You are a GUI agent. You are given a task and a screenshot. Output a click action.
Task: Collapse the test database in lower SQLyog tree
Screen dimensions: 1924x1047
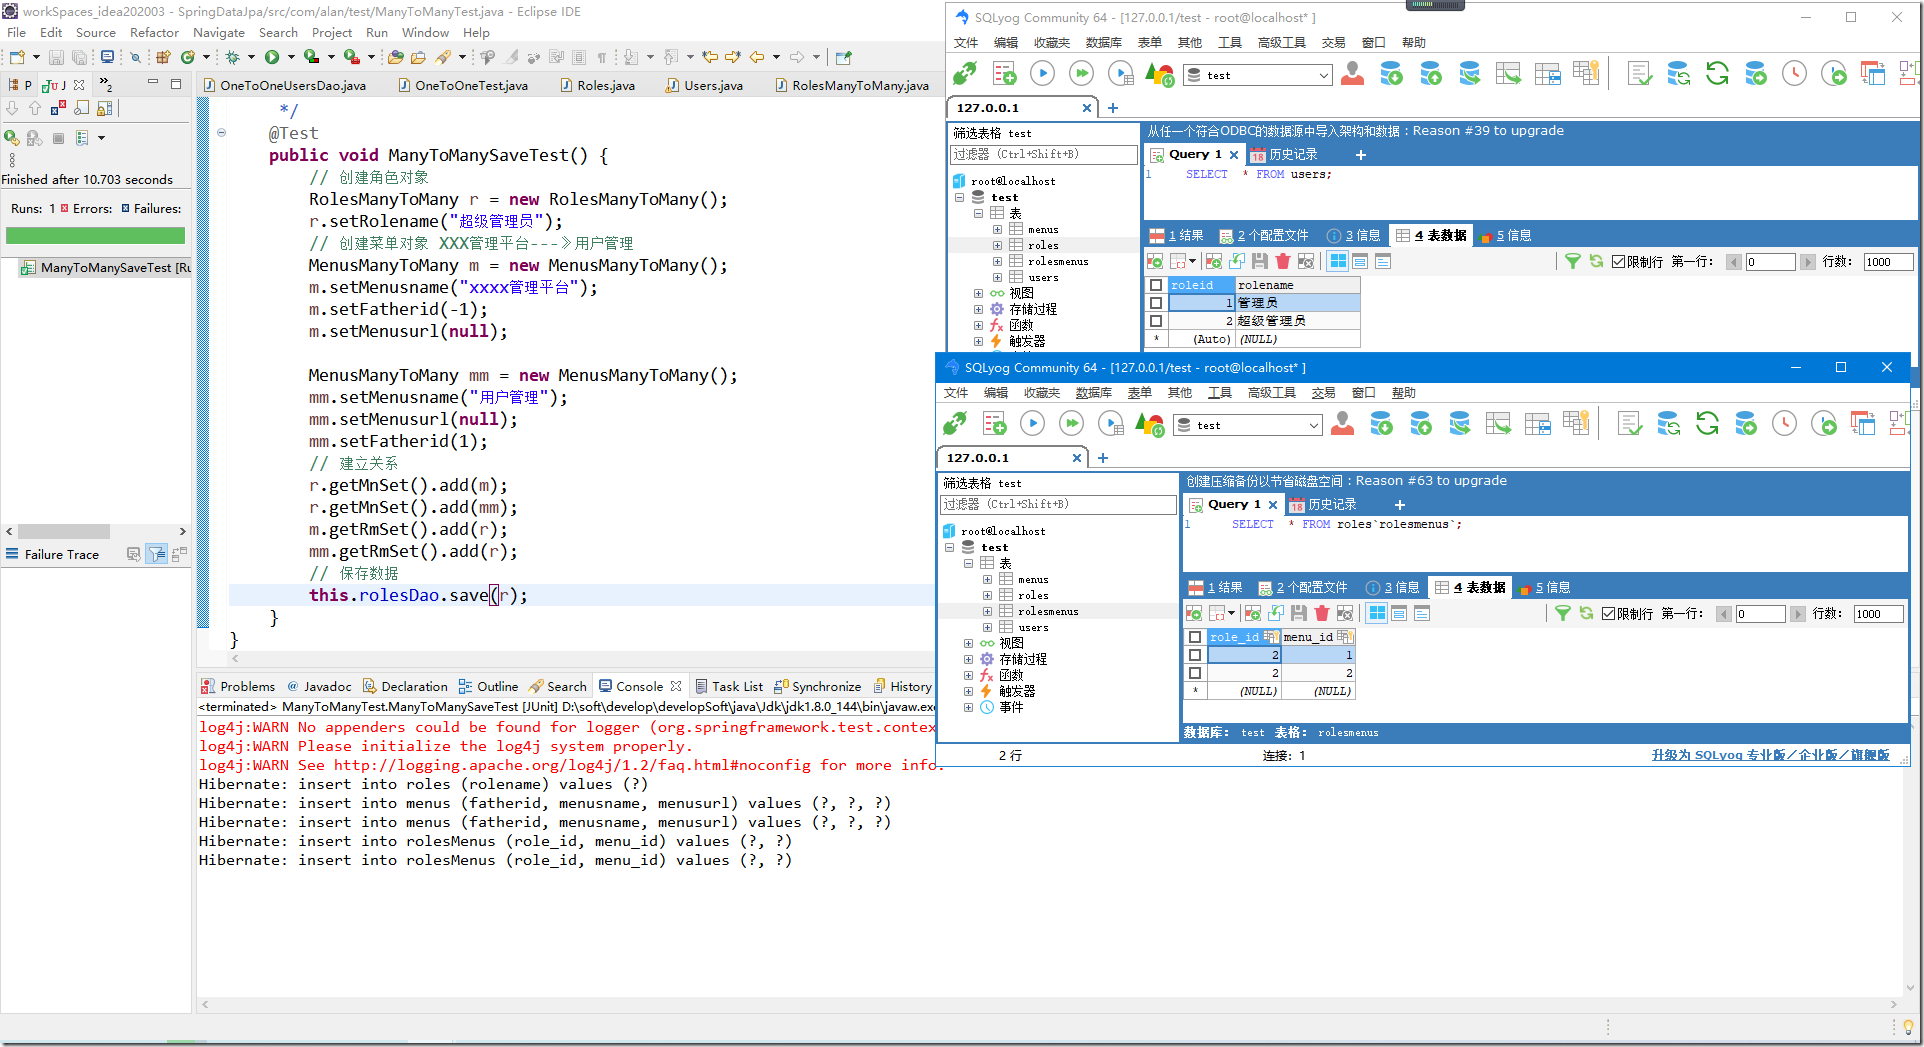click(950, 547)
